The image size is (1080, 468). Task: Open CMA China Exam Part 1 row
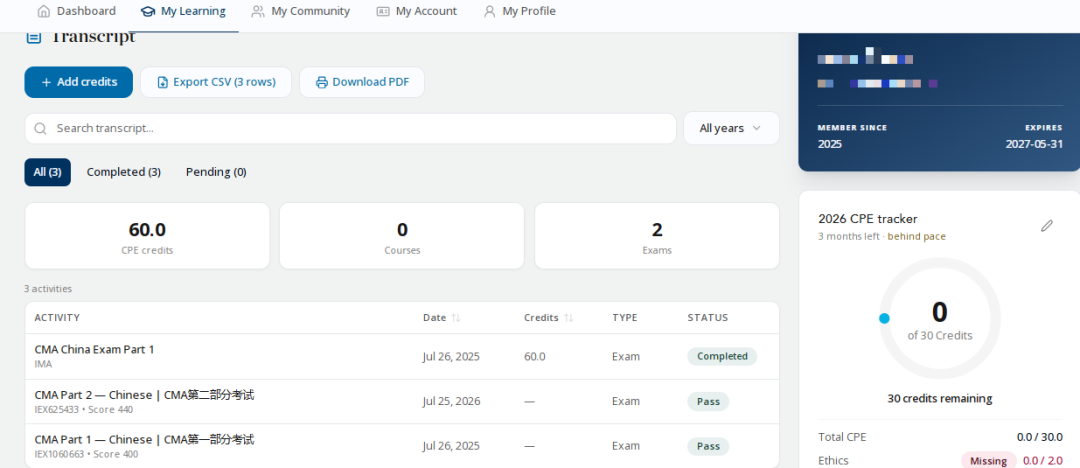pyautogui.click(x=402, y=356)
